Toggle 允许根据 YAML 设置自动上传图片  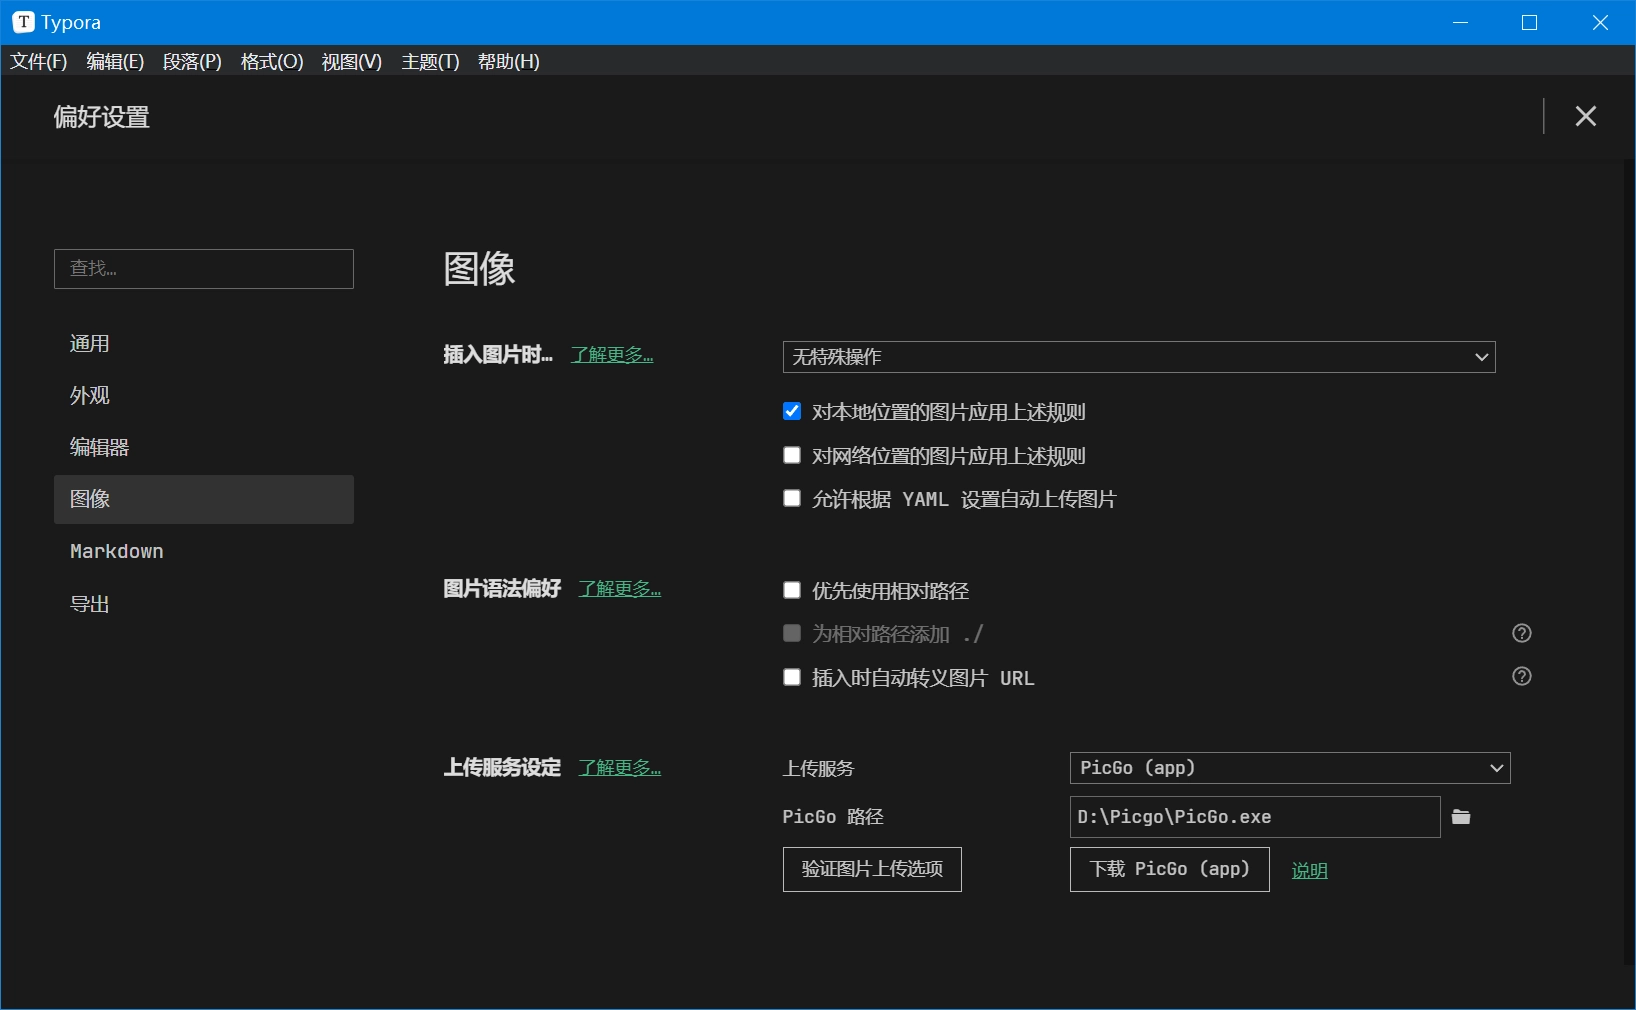point(792,498)
